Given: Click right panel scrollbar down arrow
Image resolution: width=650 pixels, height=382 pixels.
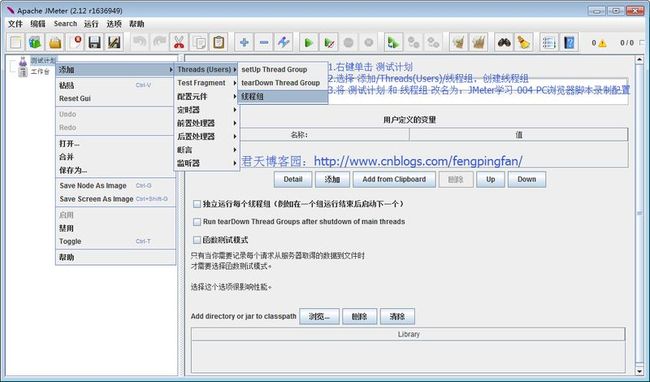Looking at the screenshot, I should (x=639, y=371).
